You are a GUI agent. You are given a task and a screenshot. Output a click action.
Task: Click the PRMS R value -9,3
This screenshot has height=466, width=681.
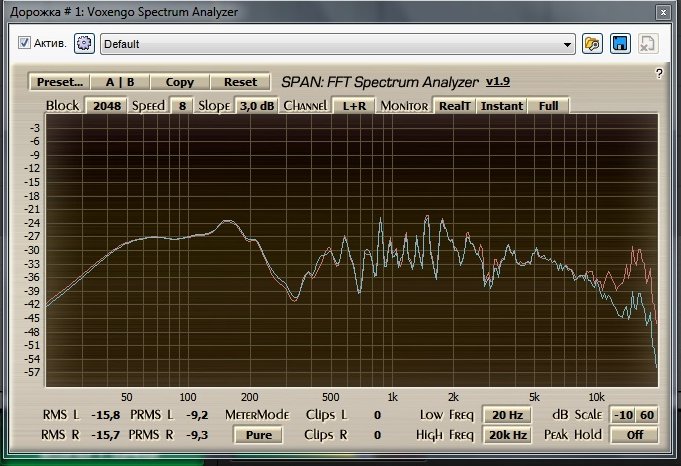point(197,435)
